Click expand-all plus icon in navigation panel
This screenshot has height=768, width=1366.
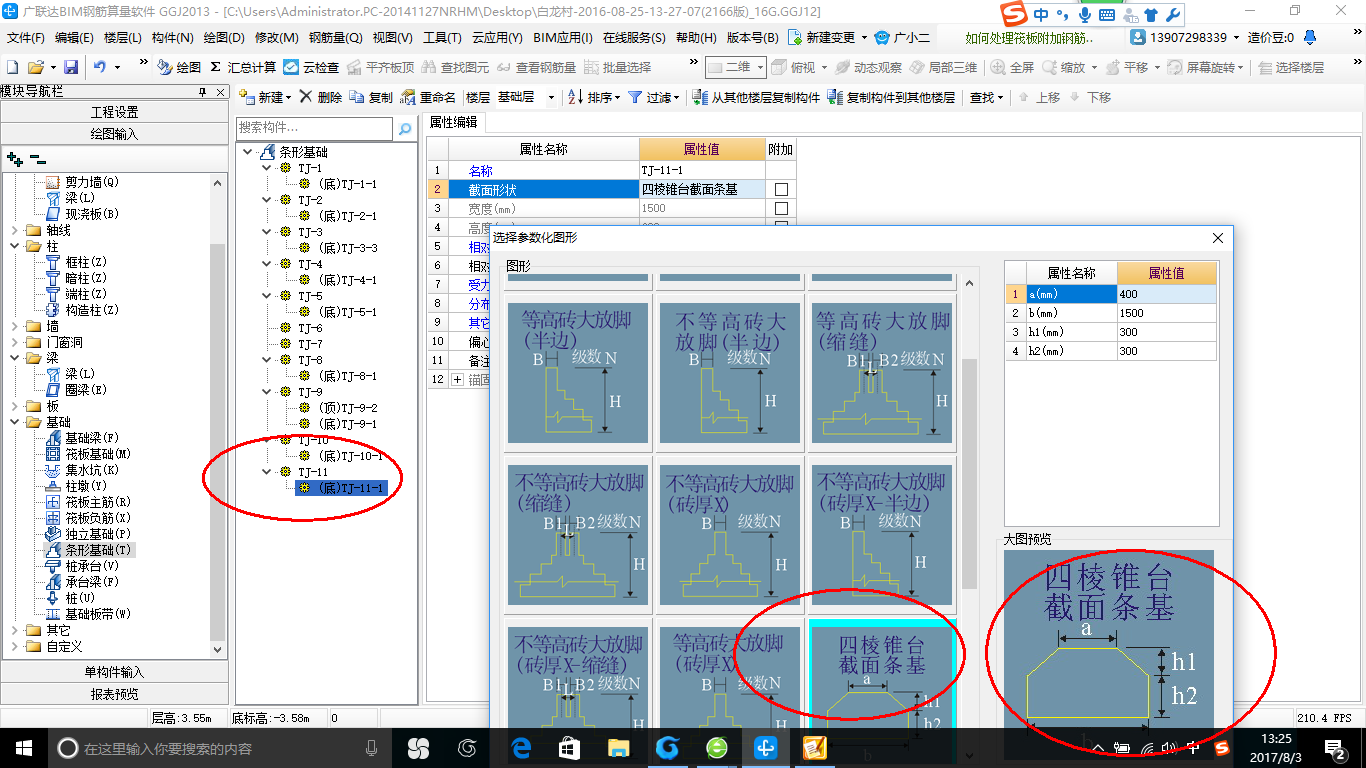click(x=14, y=159)
